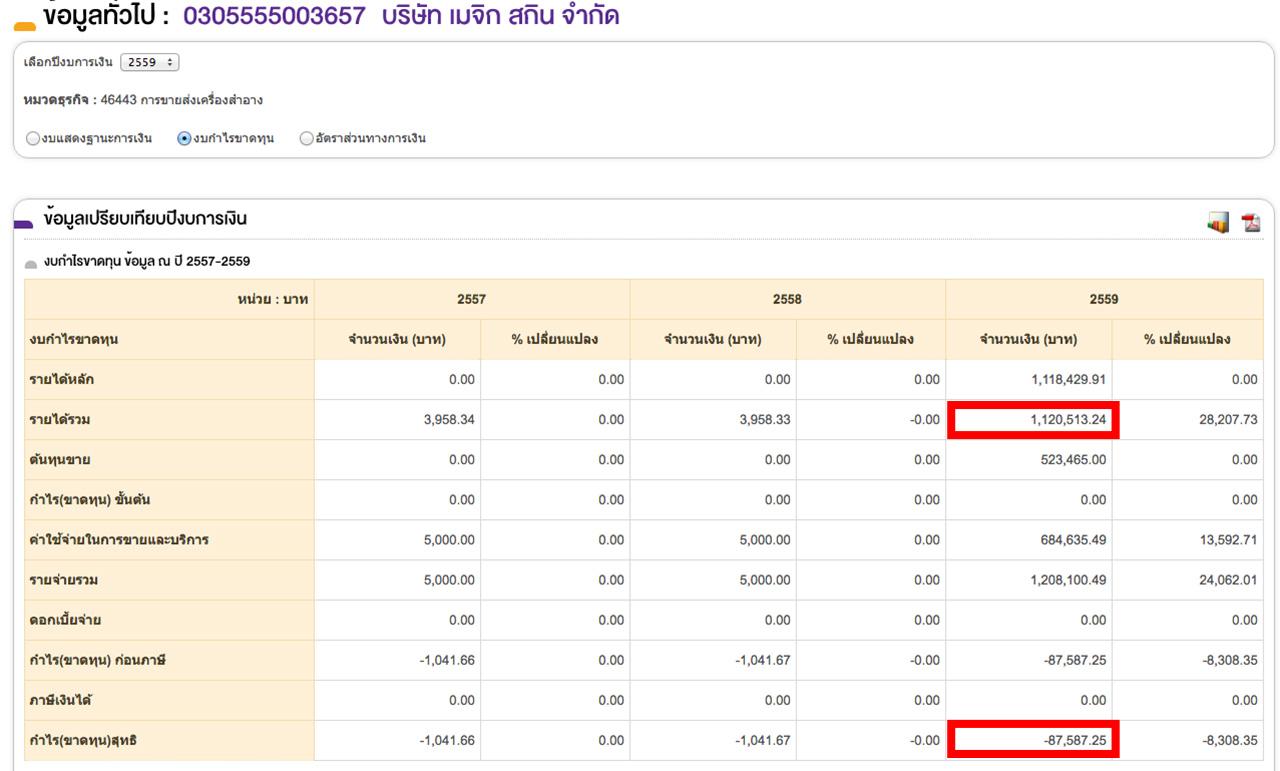The width and height of the screenshot is (1280, 771).
Task: Click the highlighted 1,120,513.24 total revenue cell
Action: coord(1033,420)
